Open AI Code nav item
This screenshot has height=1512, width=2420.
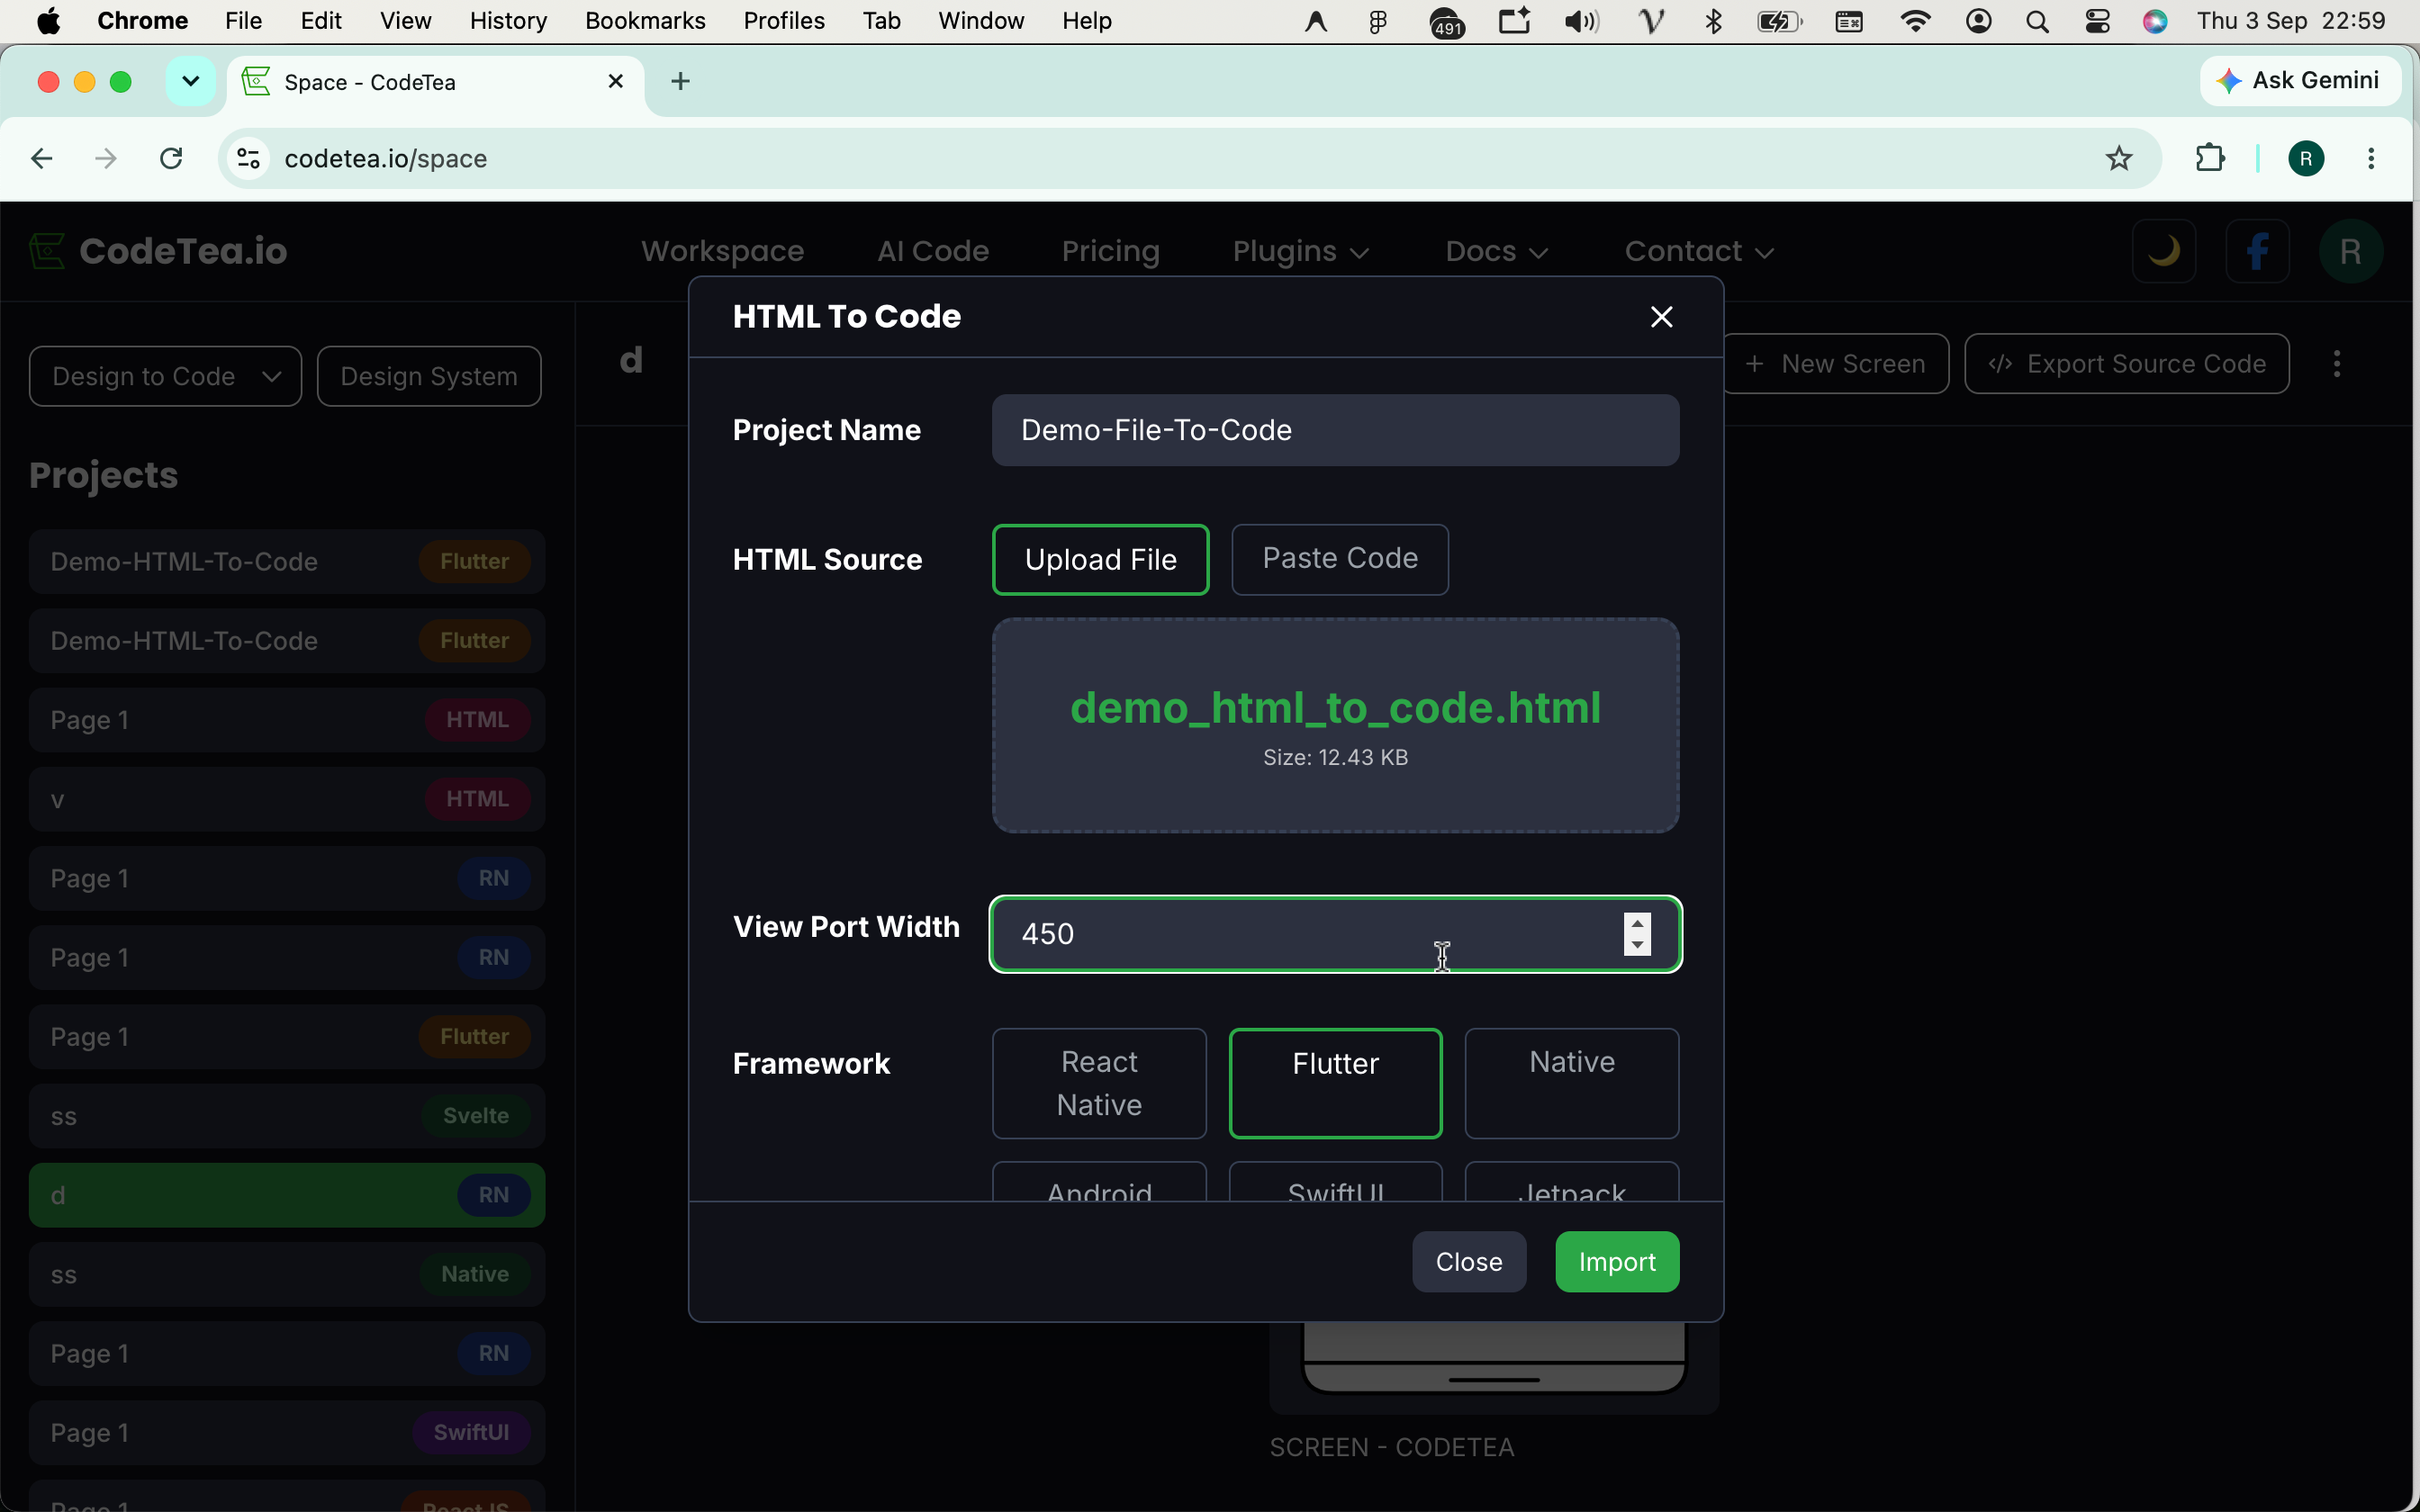click(x=932, y=251)
